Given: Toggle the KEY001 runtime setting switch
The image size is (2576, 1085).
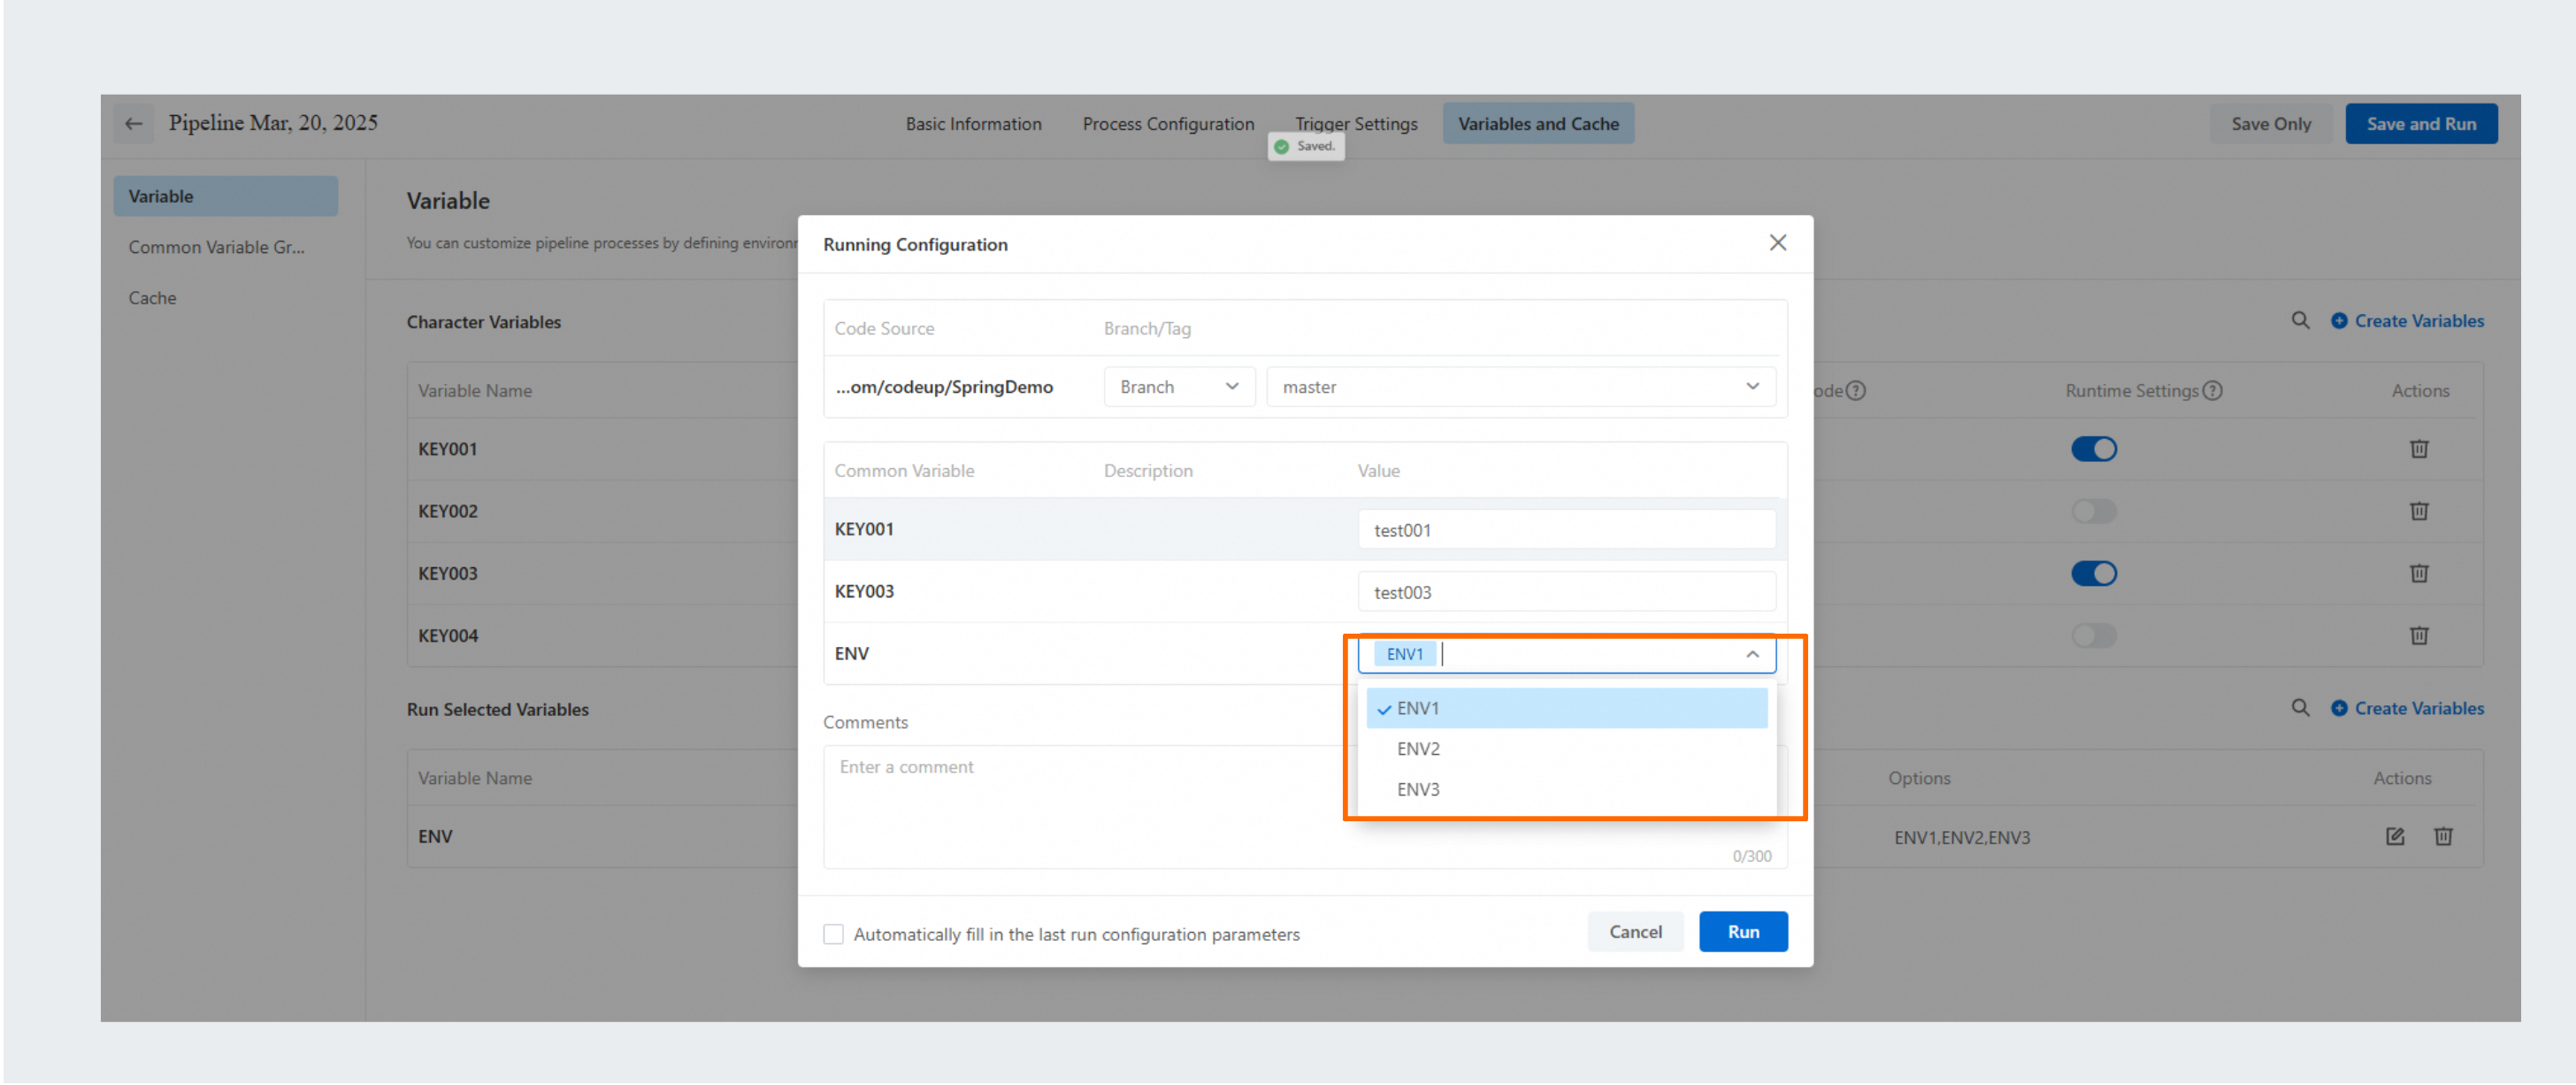Looking at the screenshot, I should pyautogui.click(x=2093, y=449).
